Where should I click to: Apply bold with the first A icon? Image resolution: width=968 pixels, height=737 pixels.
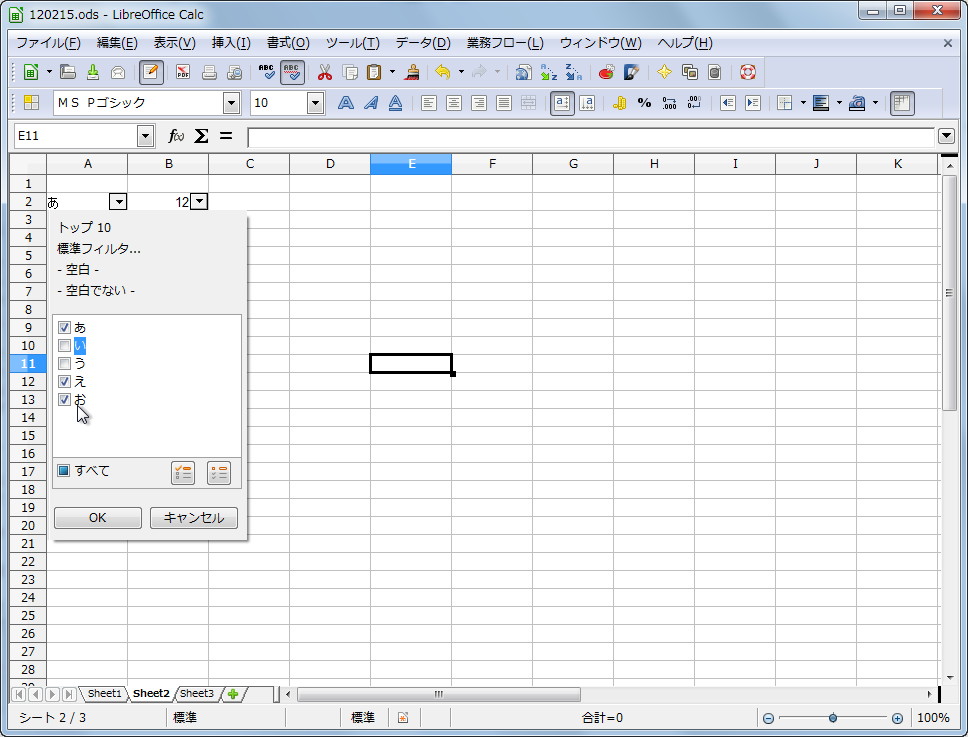346,103
